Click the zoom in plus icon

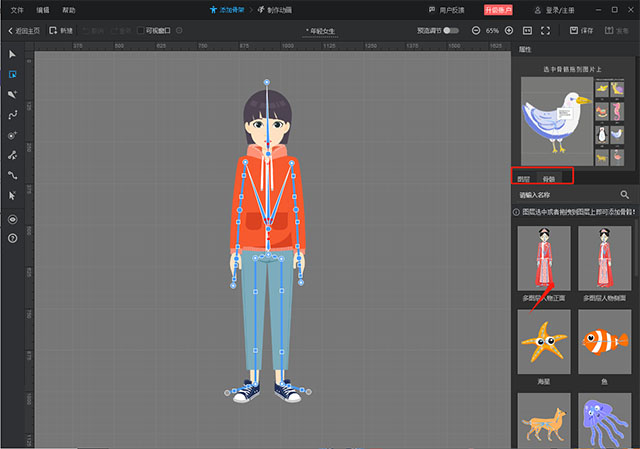pyautogui.click(x=509, y=31)
